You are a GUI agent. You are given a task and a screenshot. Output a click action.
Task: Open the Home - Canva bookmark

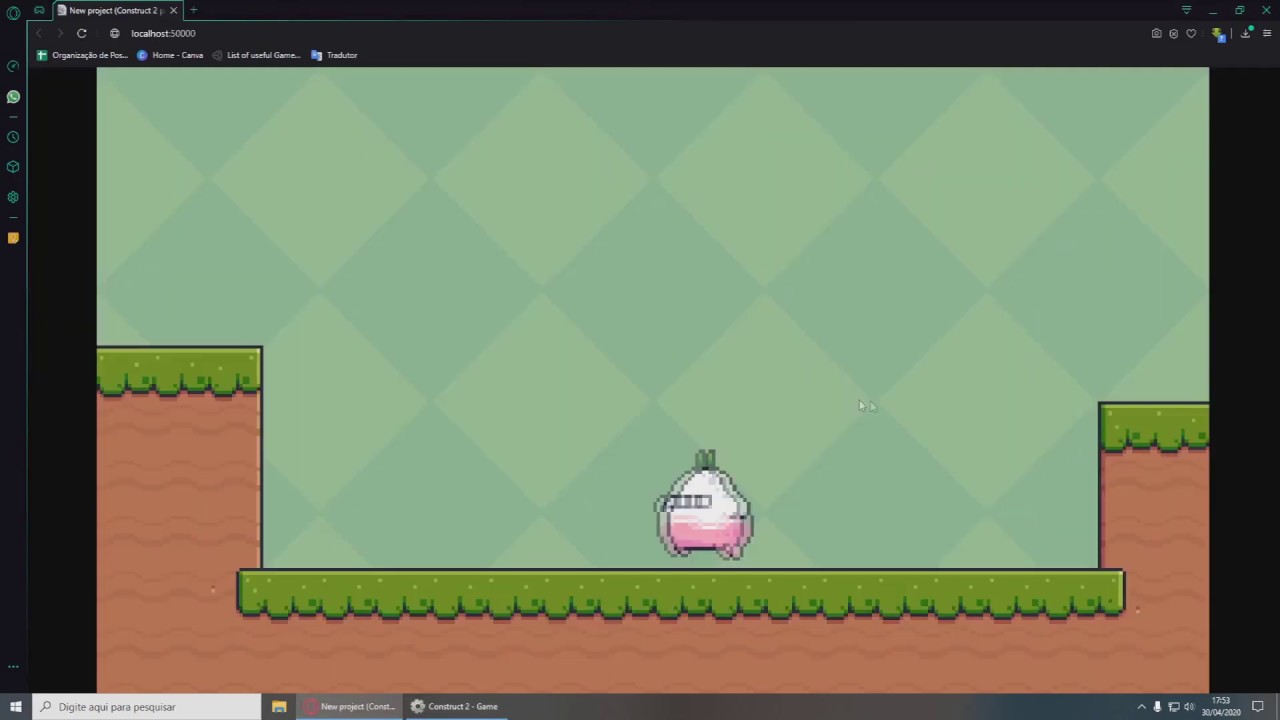point(170,55)
